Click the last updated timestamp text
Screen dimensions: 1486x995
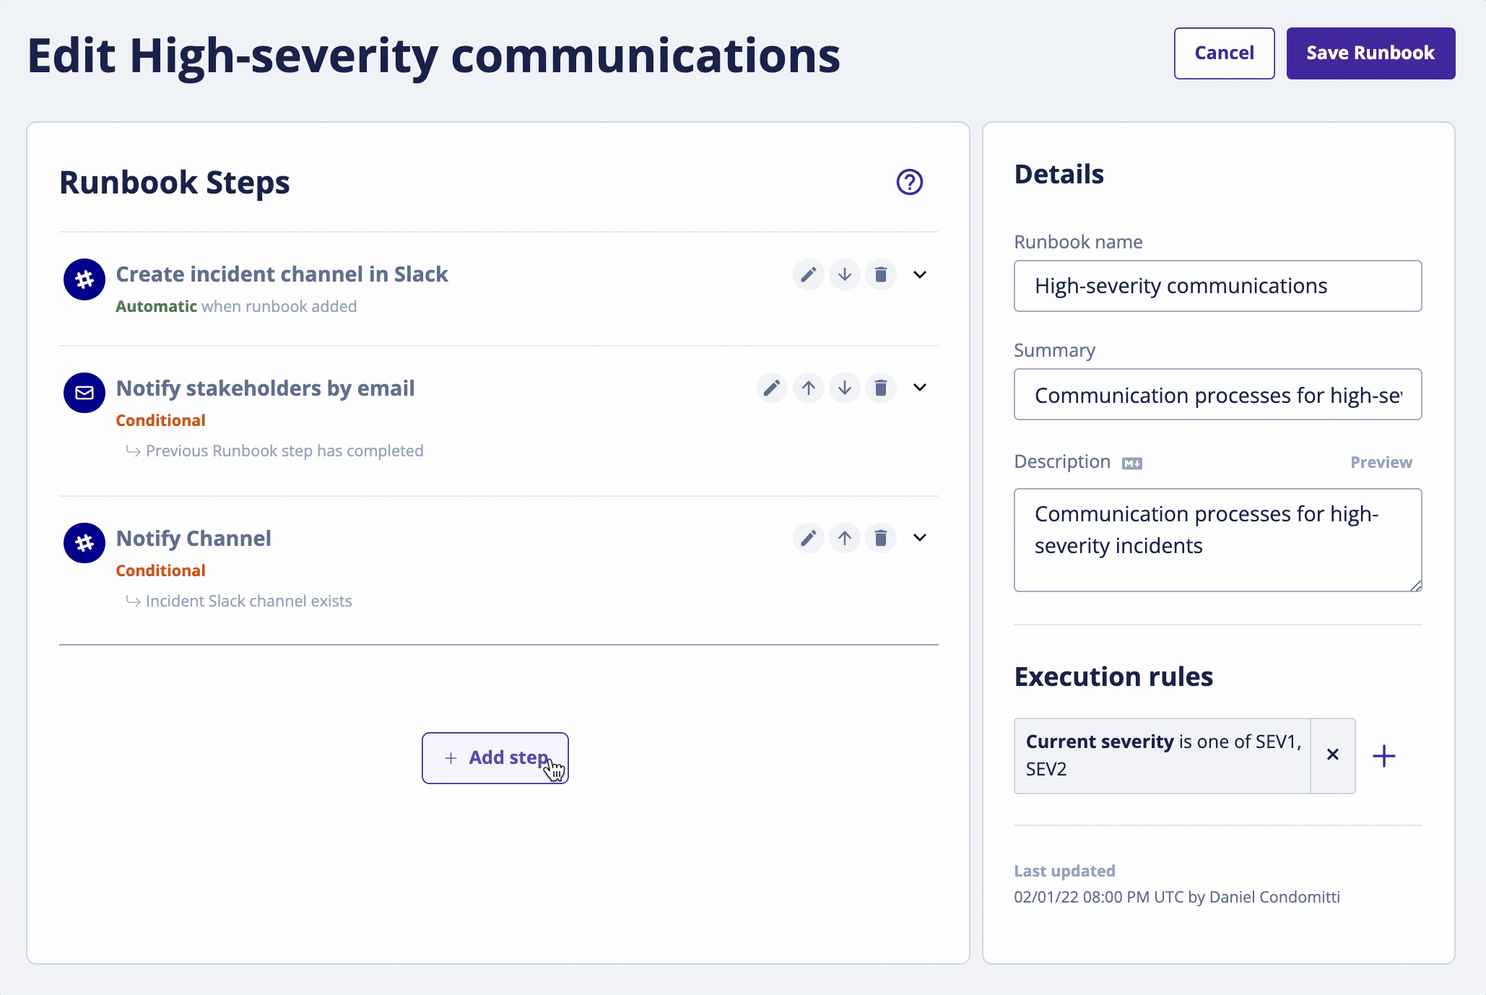pos(1177,897)
